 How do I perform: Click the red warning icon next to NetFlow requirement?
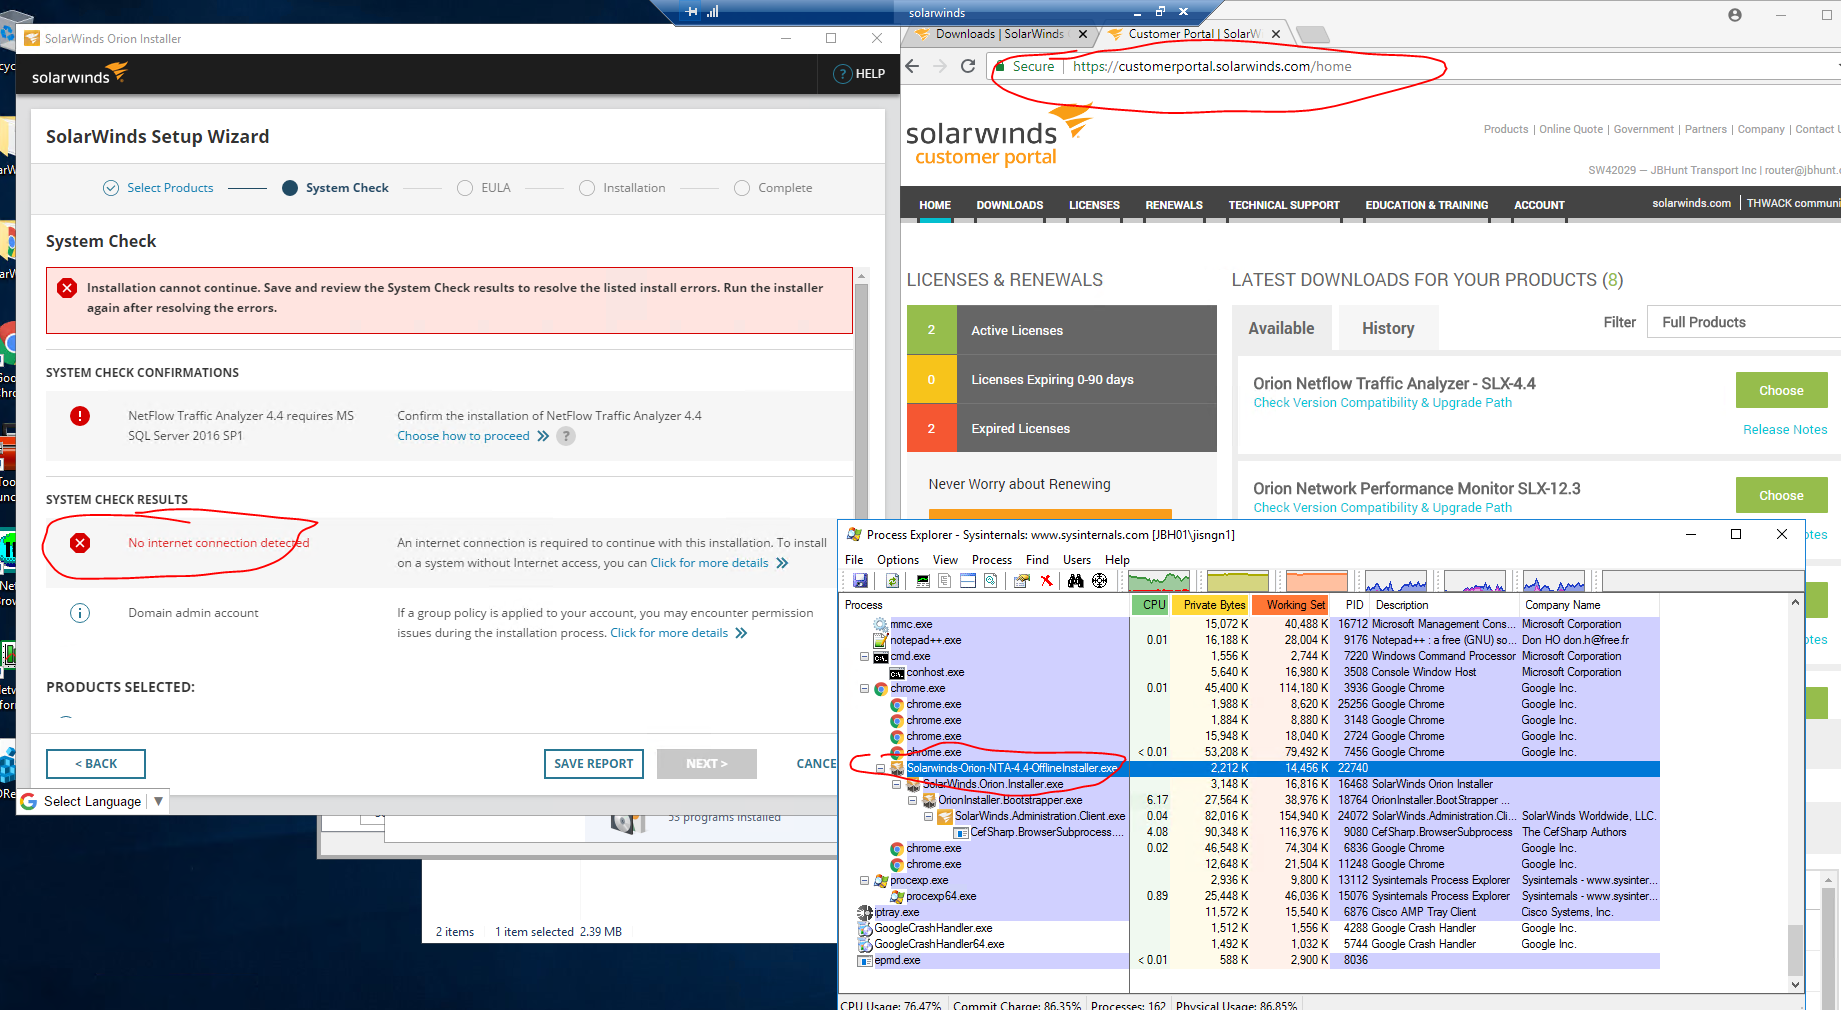coord(80,416)
